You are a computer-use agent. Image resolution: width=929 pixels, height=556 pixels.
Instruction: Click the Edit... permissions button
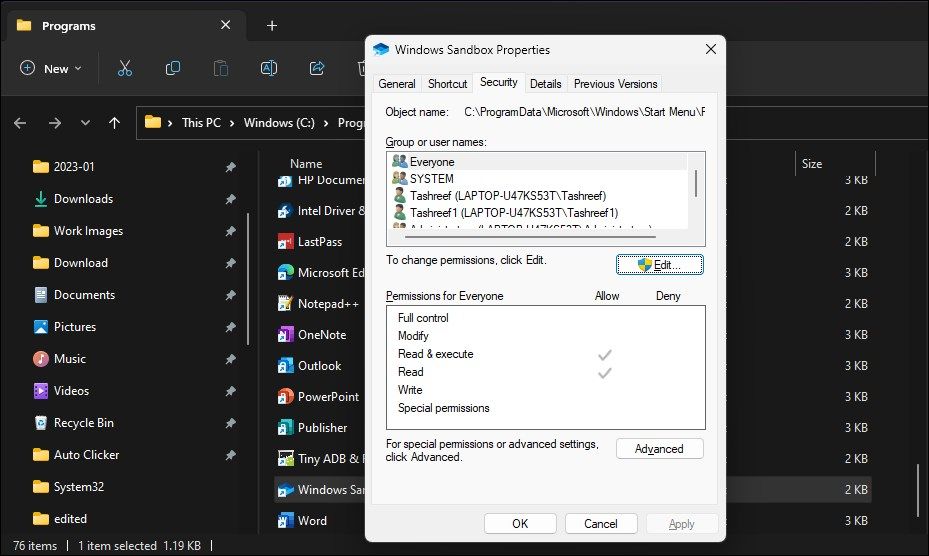pos(659,265)
